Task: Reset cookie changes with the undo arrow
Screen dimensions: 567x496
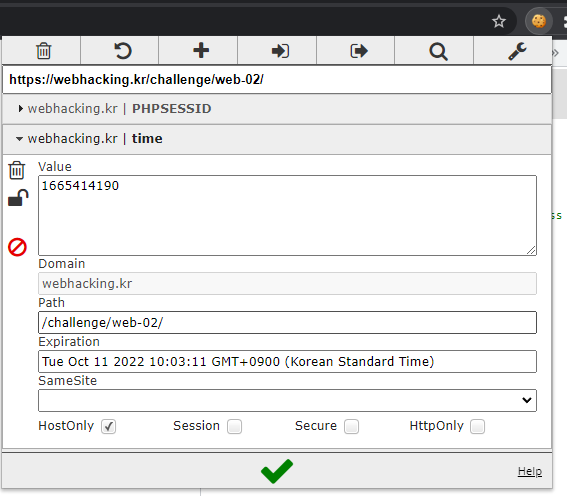Action: pyautogui.click(x=123, y=51)
